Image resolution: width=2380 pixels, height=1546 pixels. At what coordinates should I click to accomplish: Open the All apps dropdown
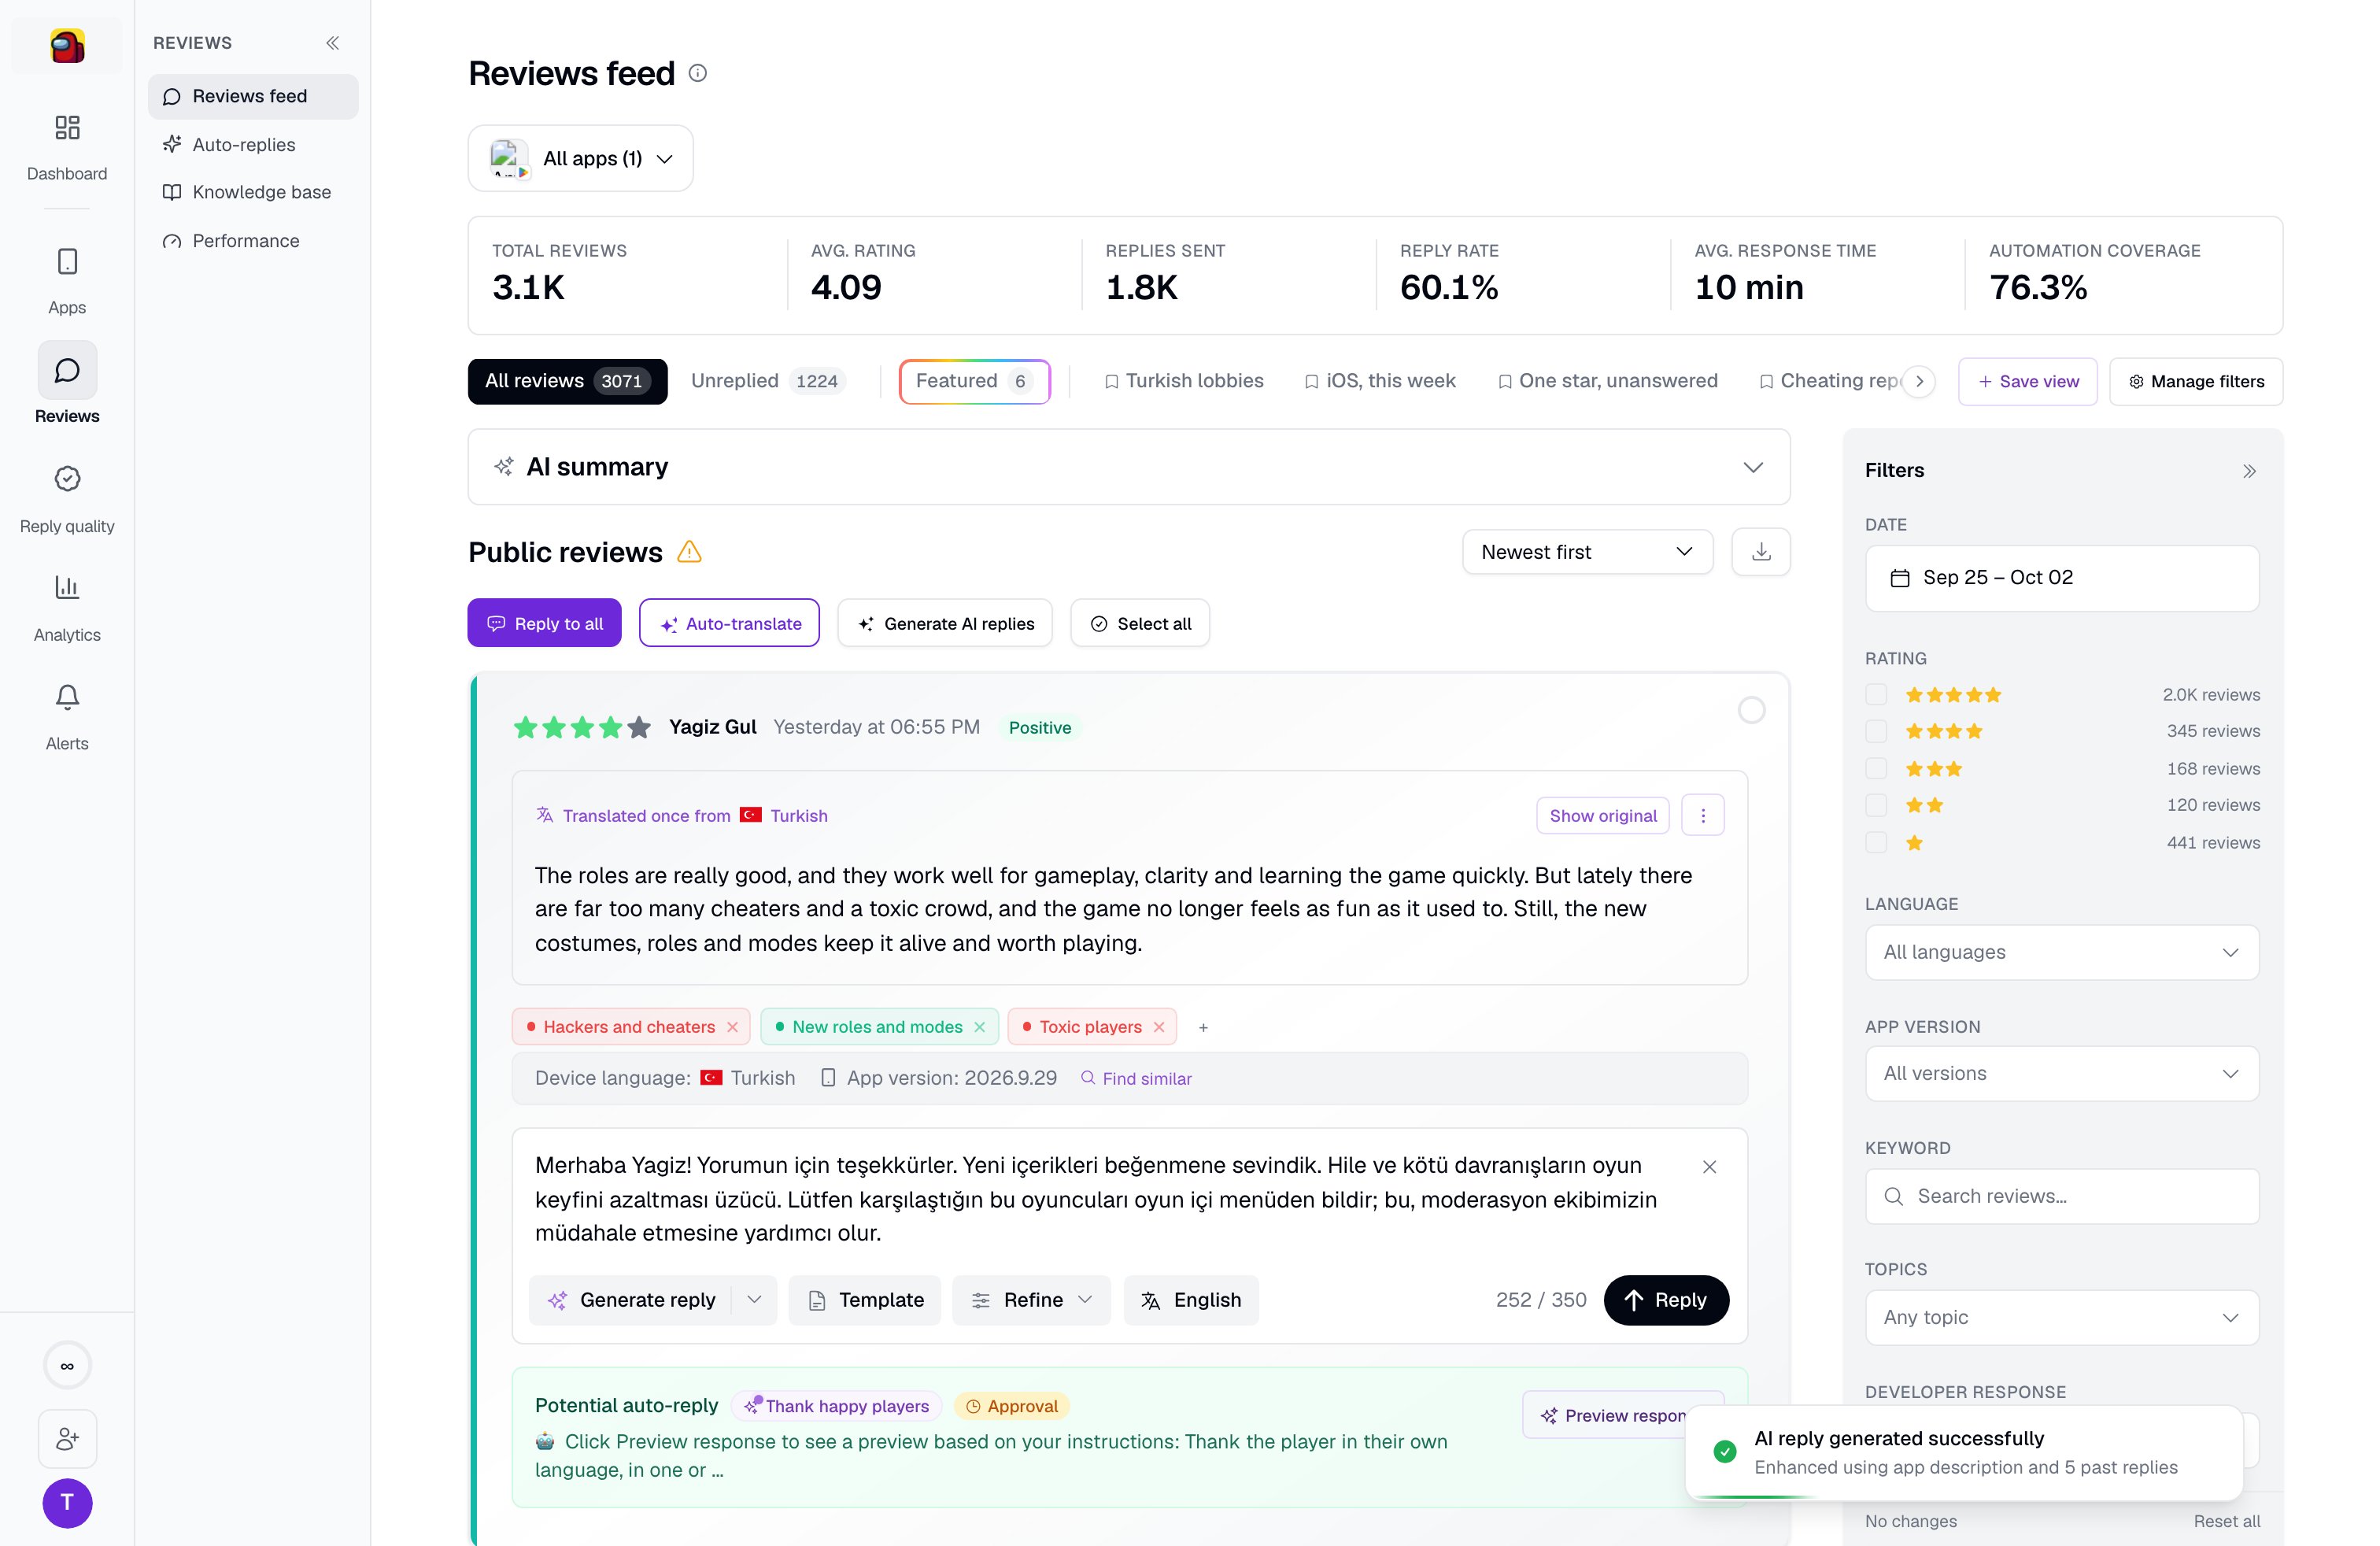(581, 158)
